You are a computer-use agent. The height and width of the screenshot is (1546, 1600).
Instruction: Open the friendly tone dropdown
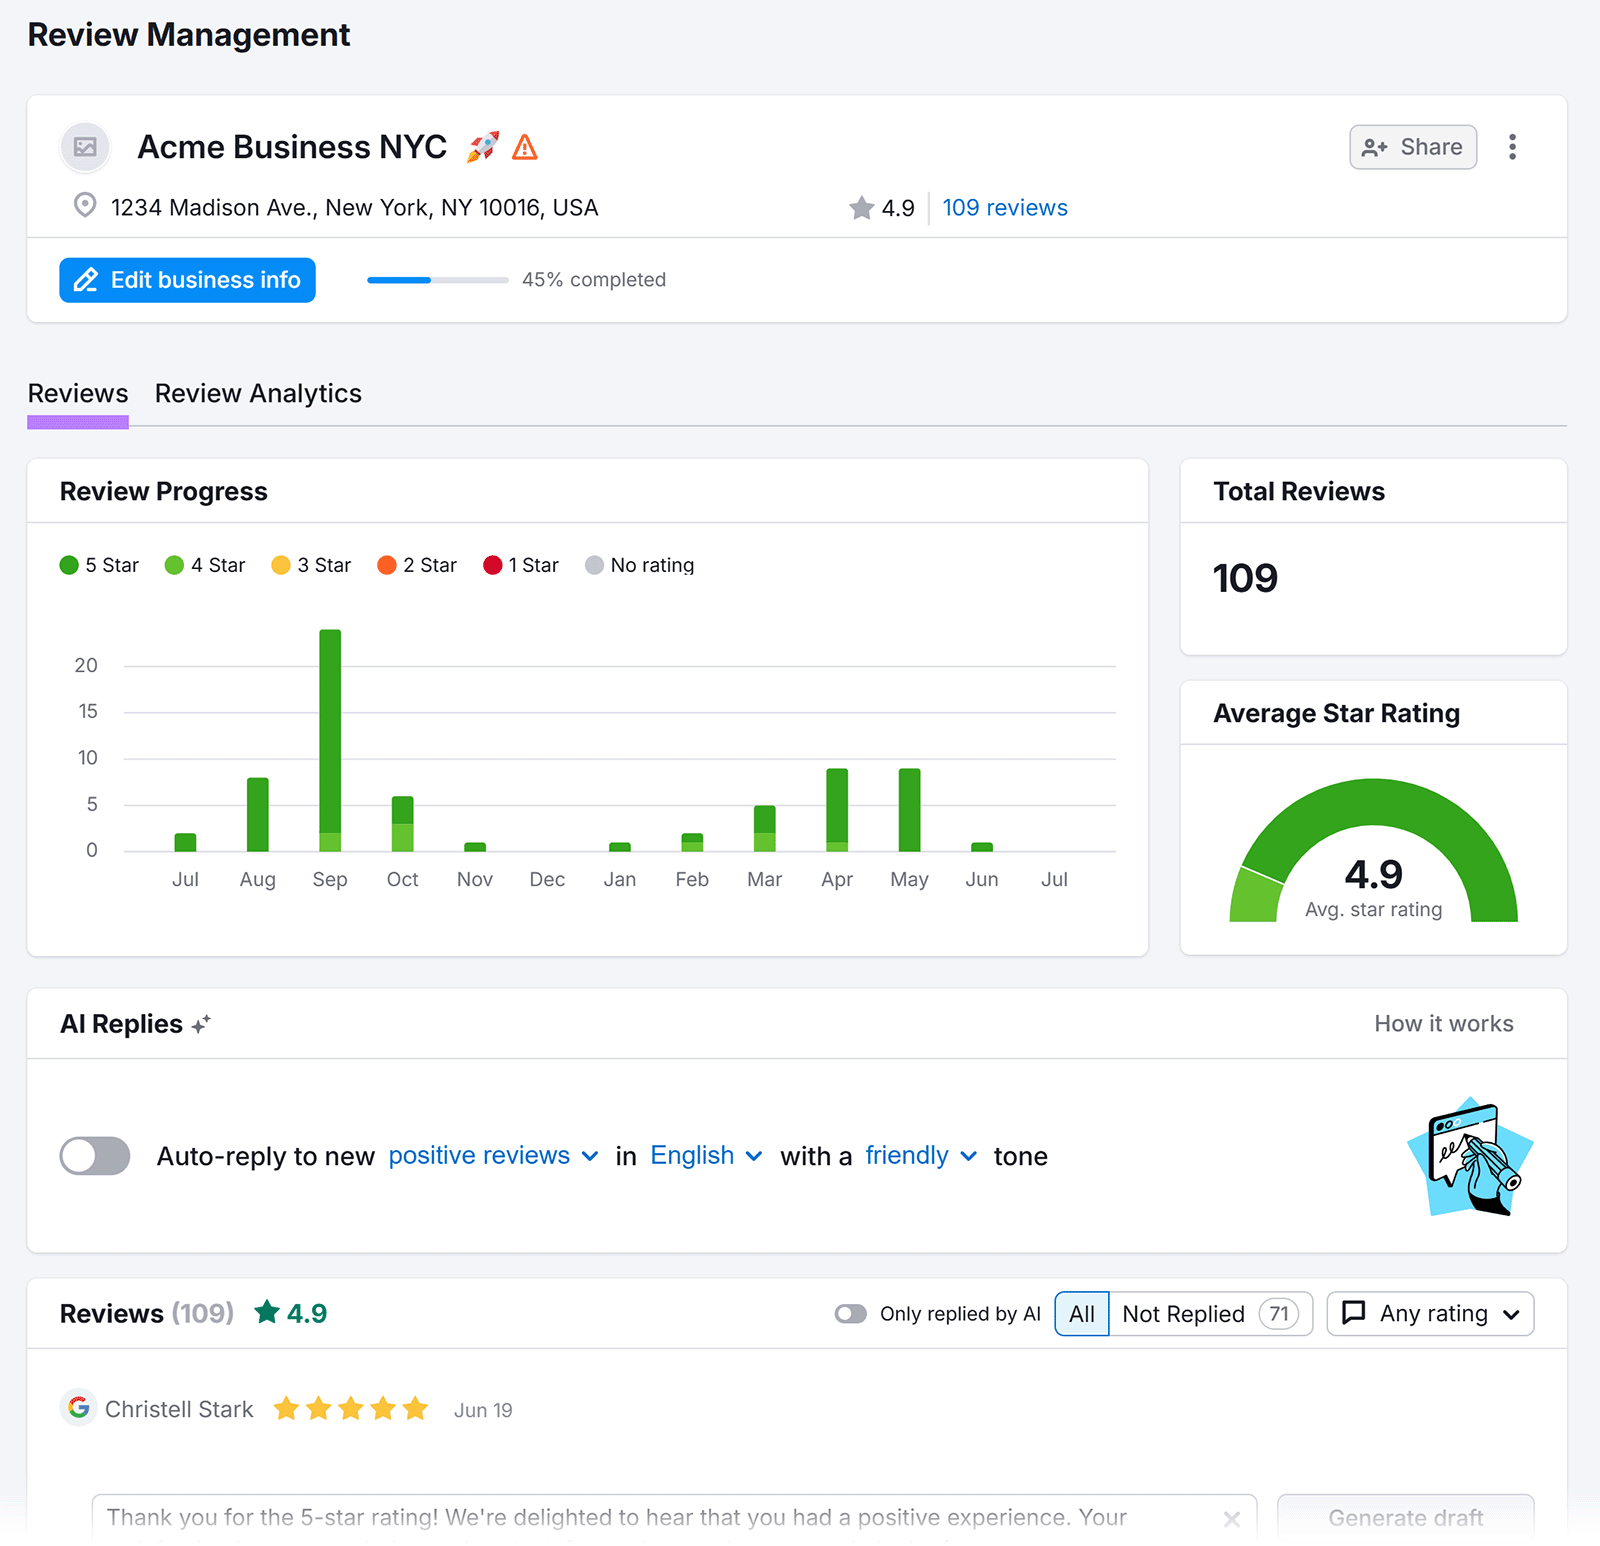tap(920, 1156)
